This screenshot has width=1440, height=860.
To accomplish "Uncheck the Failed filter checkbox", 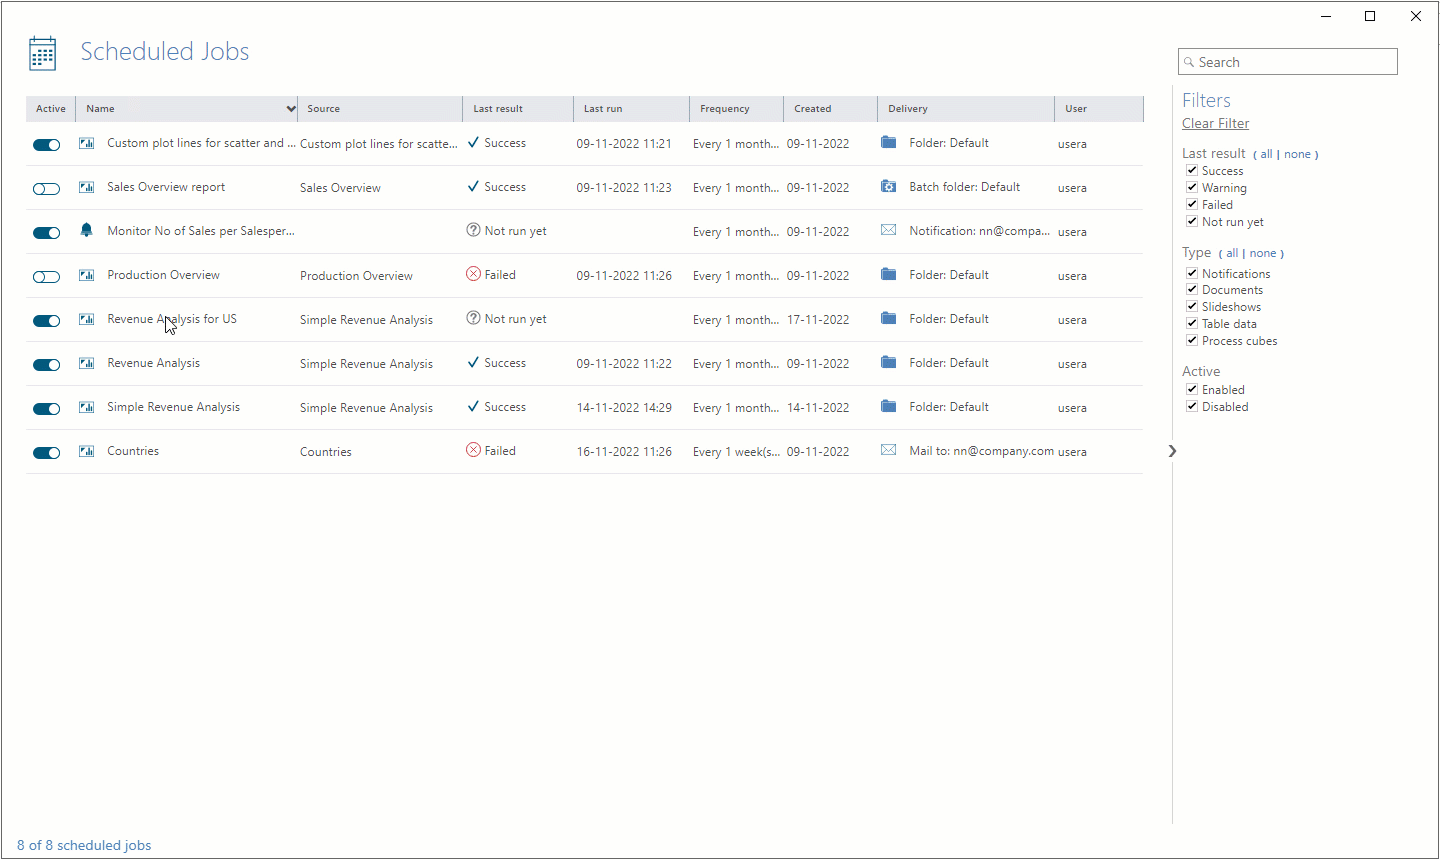I will pos(1192,204).
